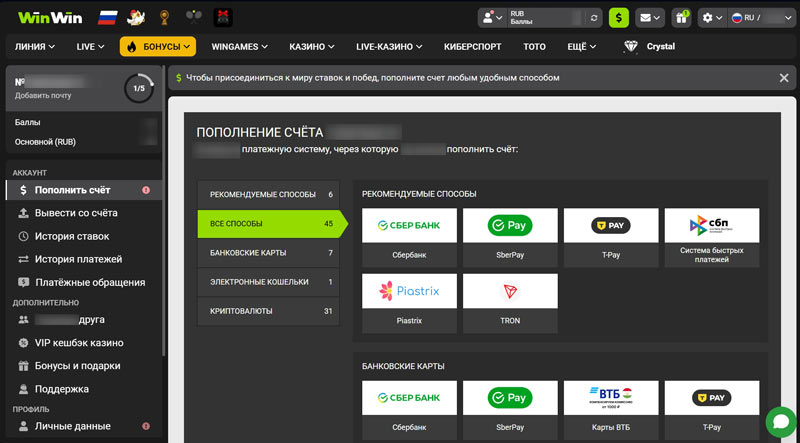Open Вывести со счёта in sidebar

[84, 213]
